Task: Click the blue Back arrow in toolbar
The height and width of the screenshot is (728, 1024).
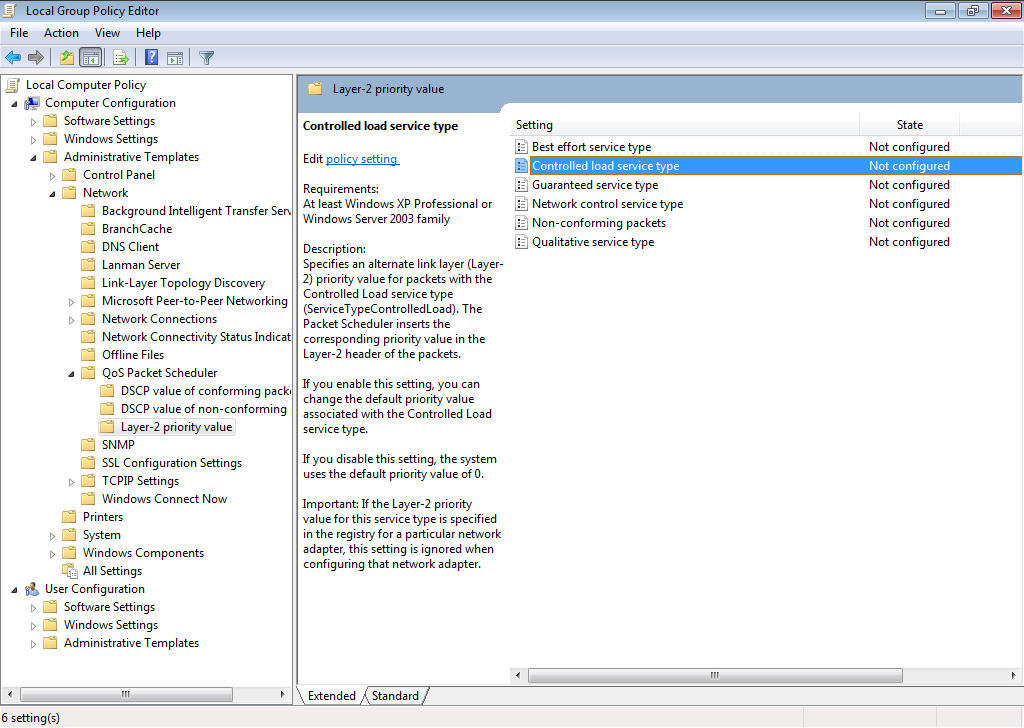Action: click(x=13, y=58)
